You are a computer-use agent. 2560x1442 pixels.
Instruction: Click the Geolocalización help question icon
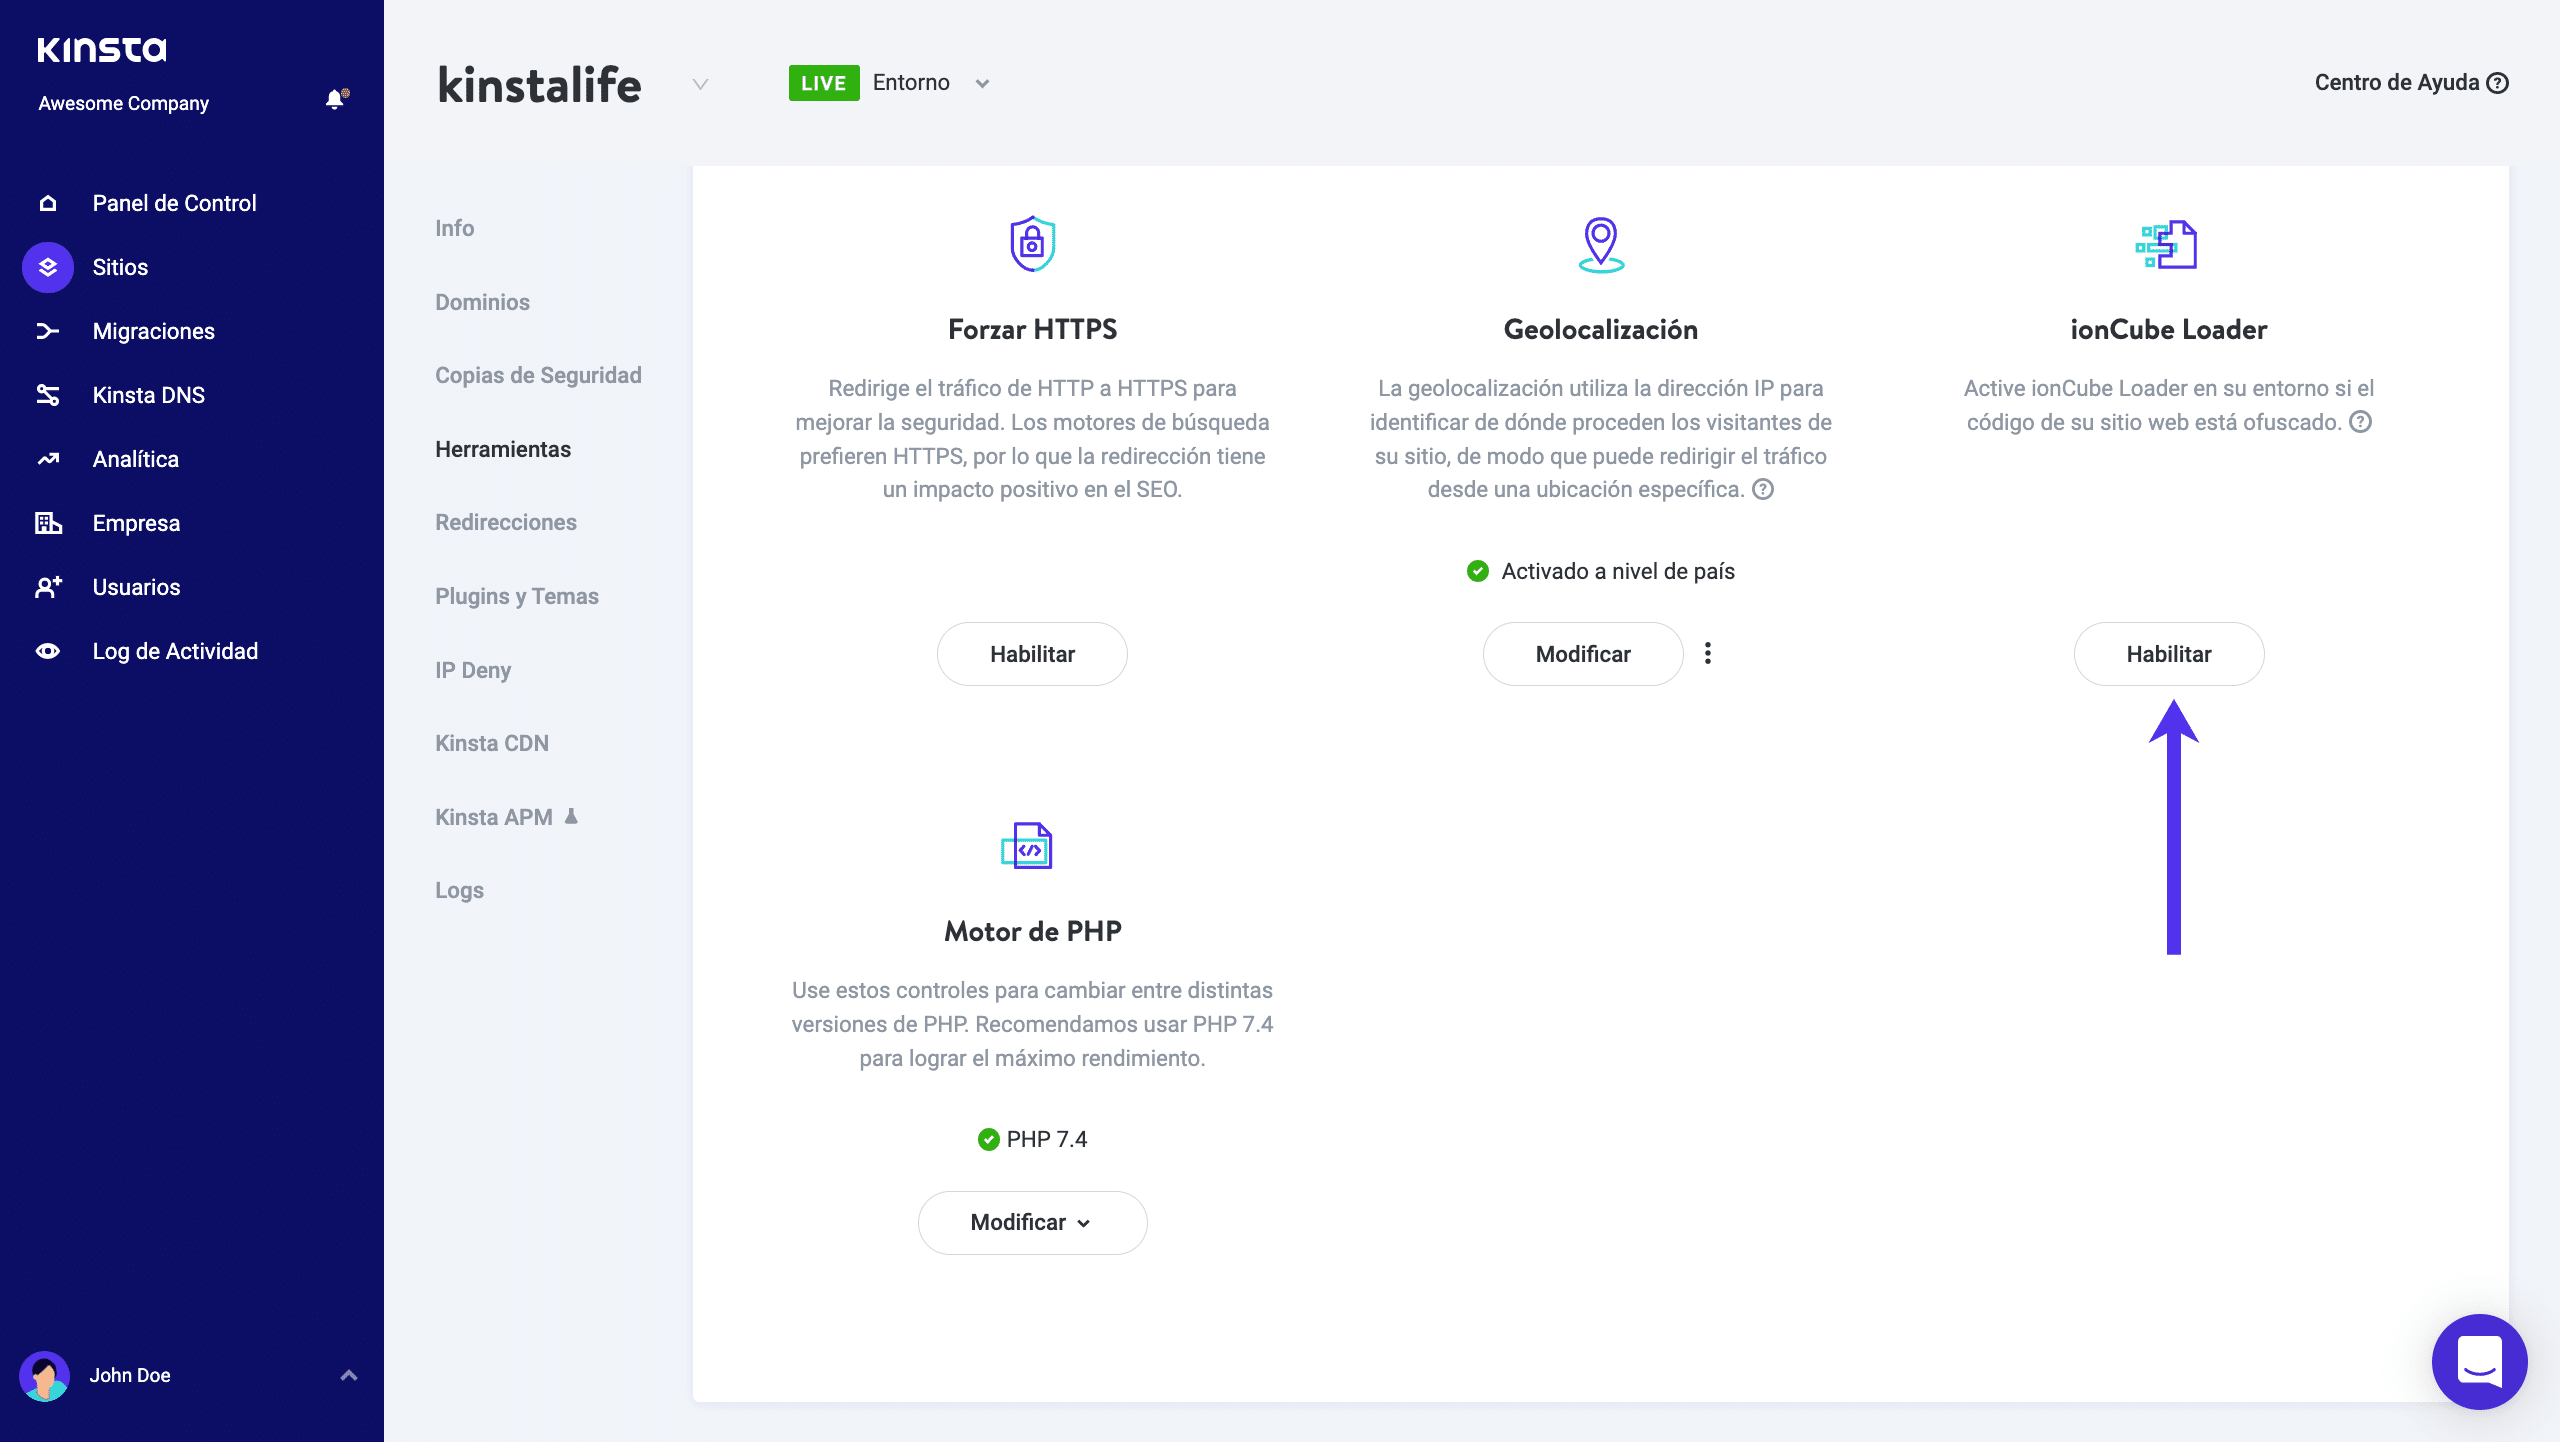(1763, 489)
